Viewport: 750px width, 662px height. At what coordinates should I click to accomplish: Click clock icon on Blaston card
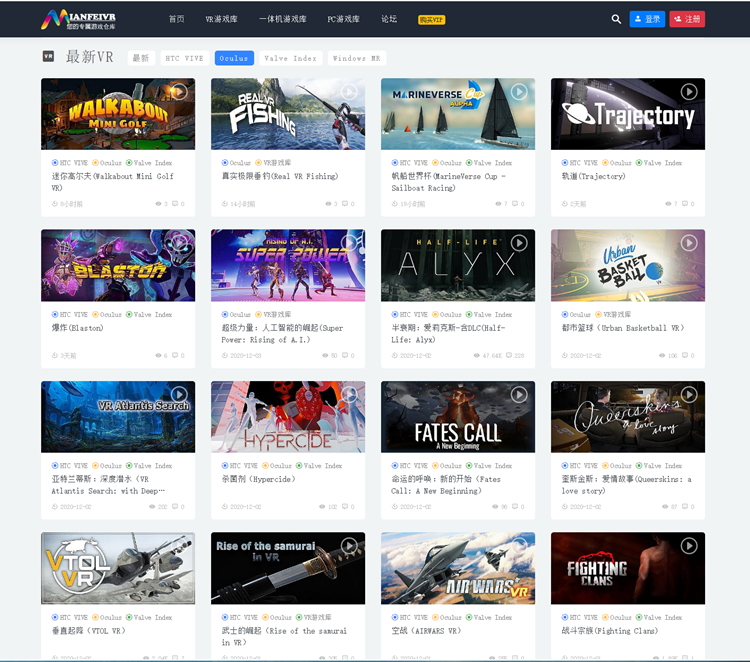(x=55, y=355)
